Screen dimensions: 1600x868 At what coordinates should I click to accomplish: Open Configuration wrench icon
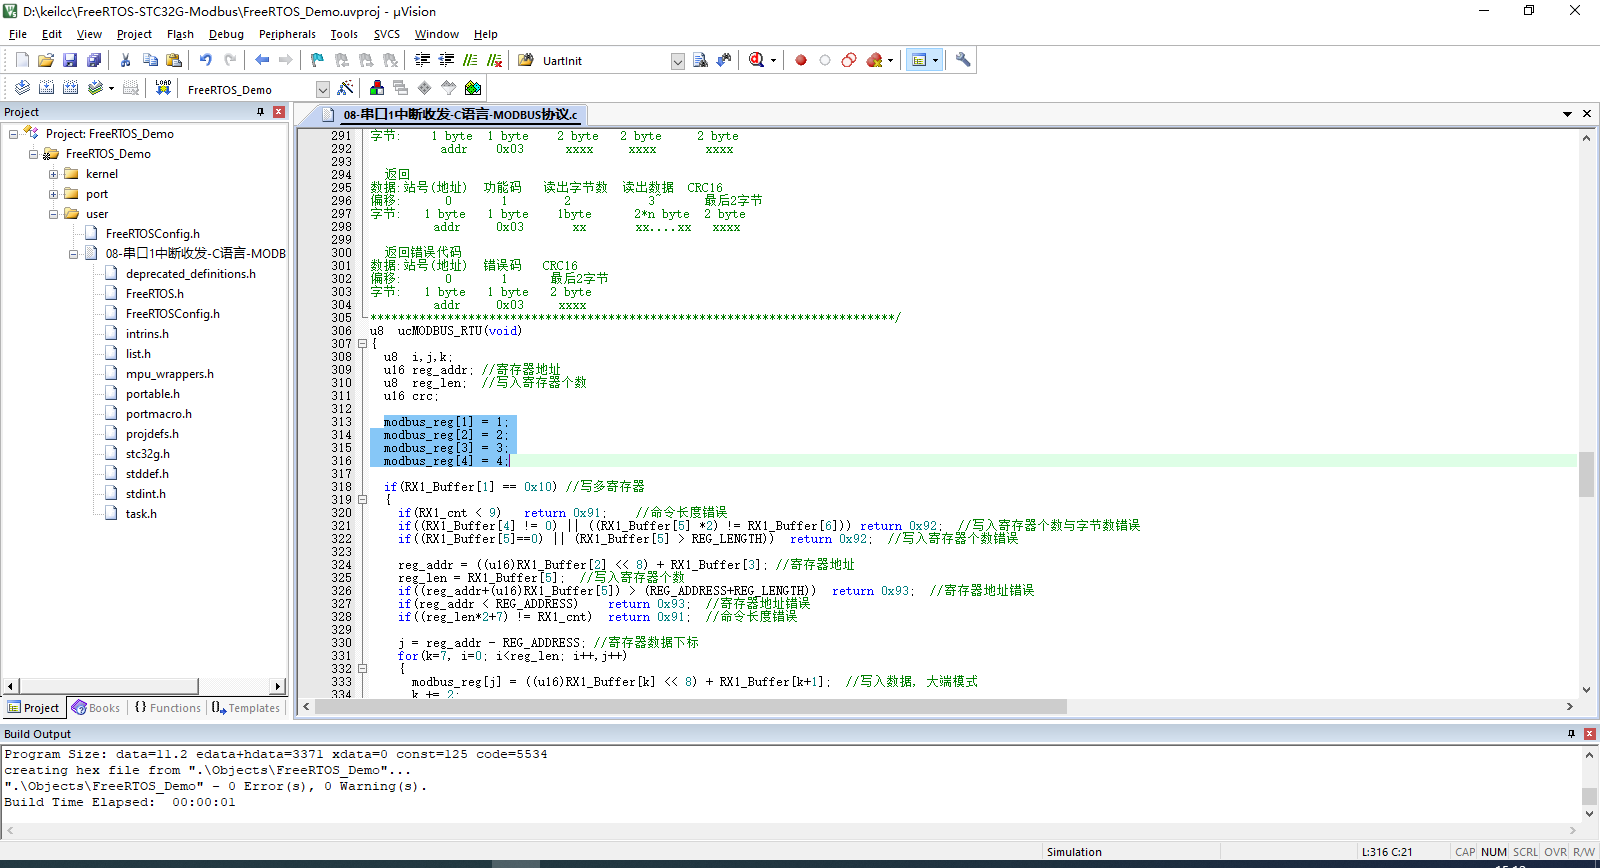(x=963, y=60)
